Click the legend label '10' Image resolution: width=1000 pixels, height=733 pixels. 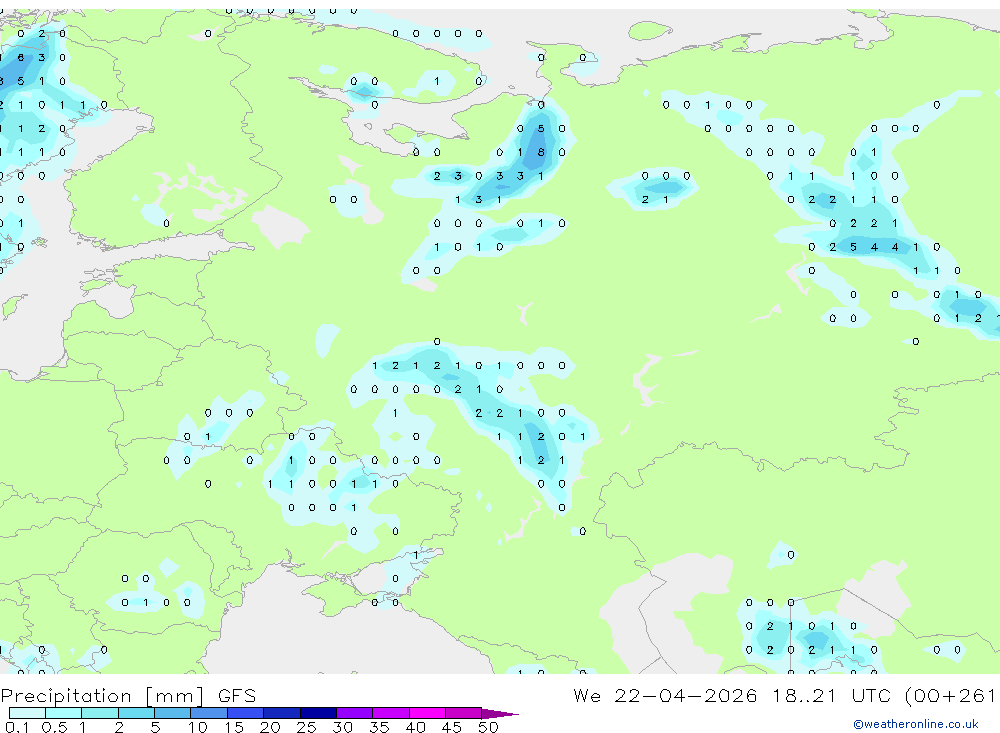coord(197,727)
